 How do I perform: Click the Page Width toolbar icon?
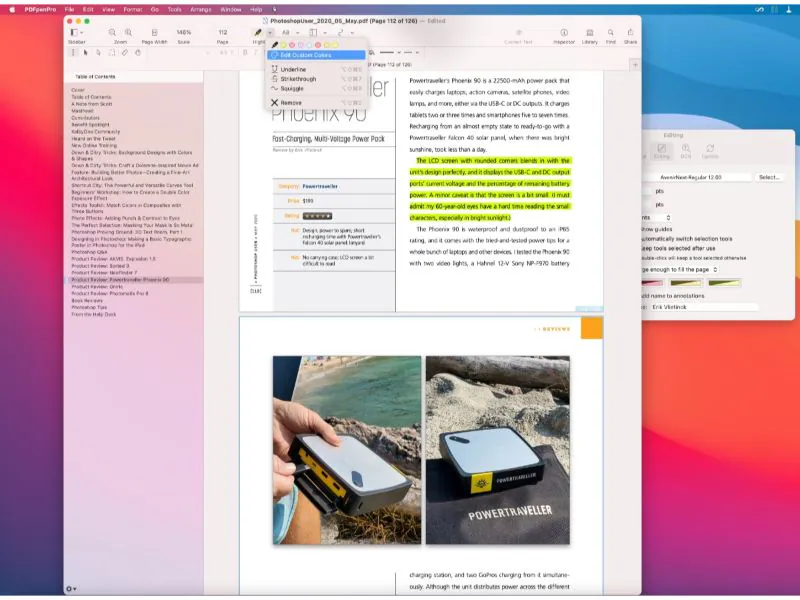[155, 32]
